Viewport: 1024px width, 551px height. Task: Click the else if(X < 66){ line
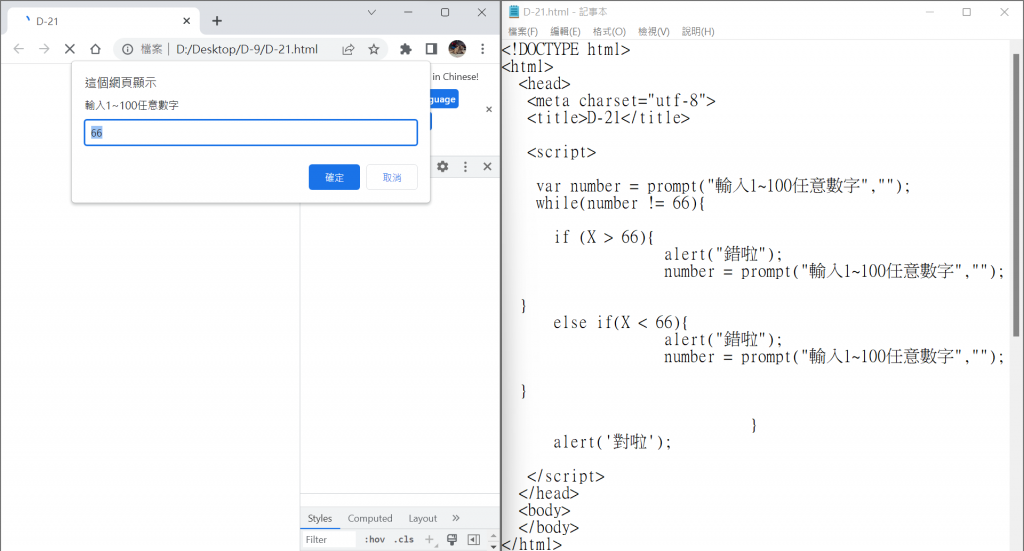[x=620, y=323]
